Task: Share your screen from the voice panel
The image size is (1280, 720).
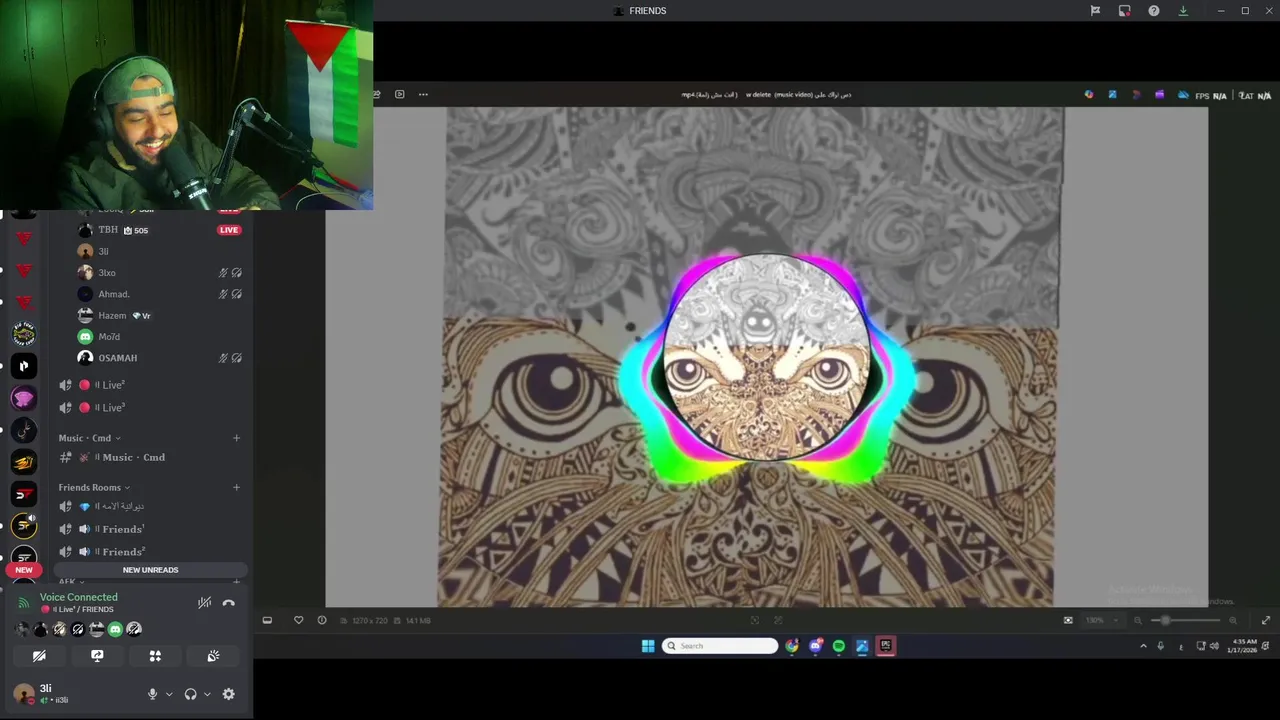Action: (x=97, y=656)
